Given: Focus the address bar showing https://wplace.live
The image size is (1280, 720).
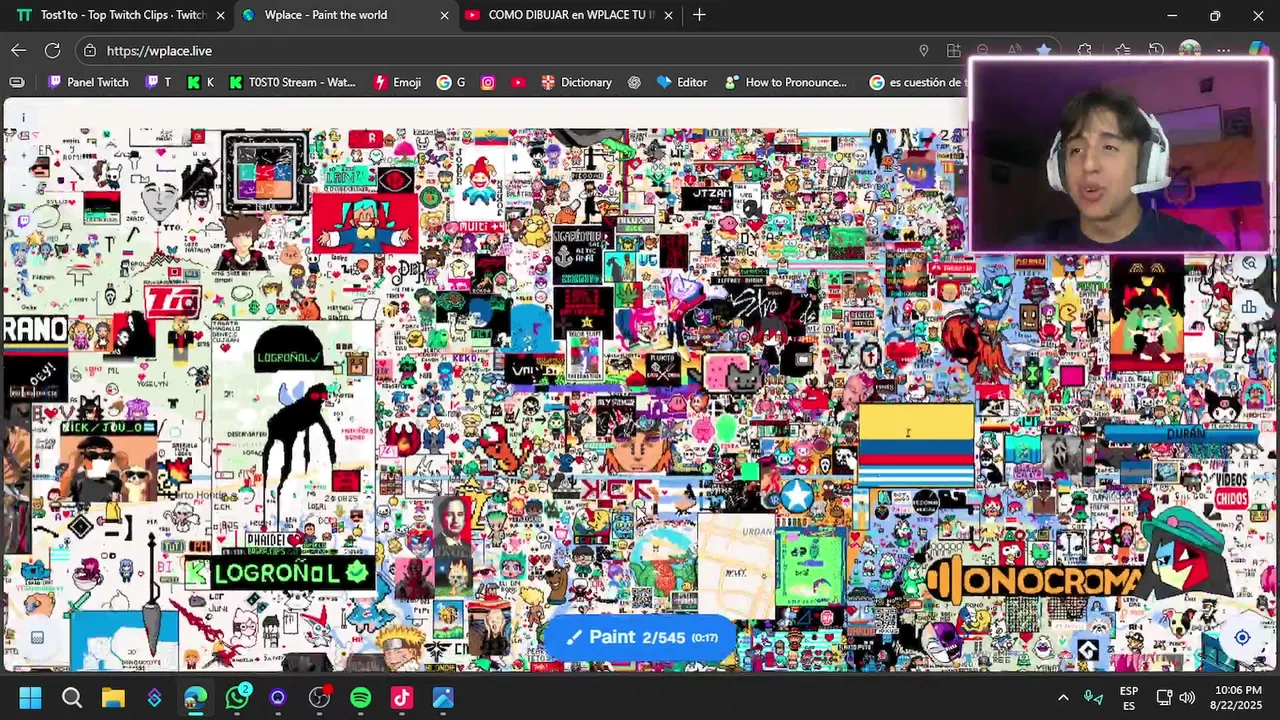Looking at the screenshot, I should [500, 50].
